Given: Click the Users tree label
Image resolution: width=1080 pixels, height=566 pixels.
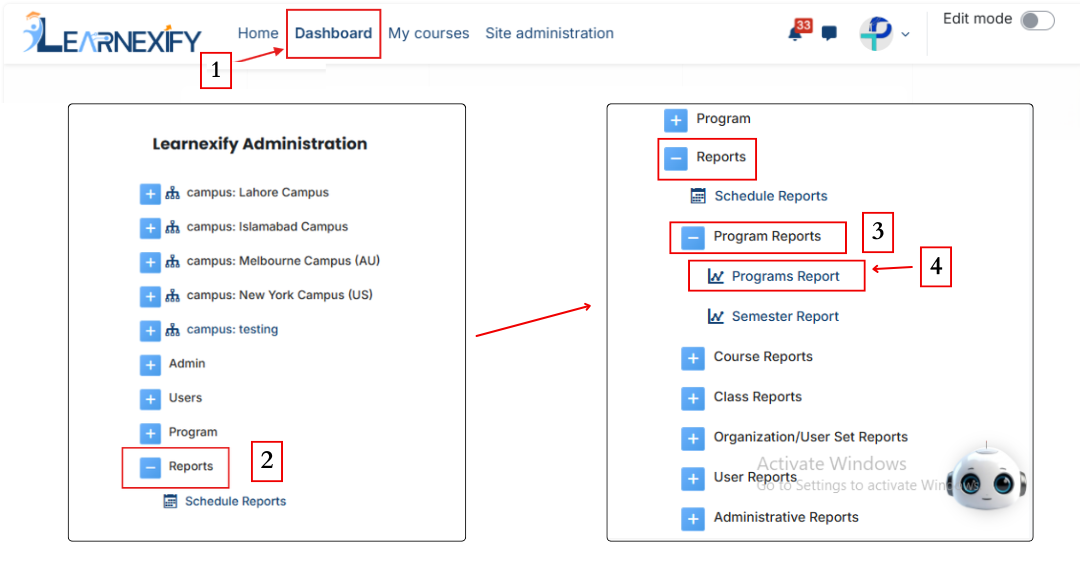Looking at the screenshot, I should 185,398.
